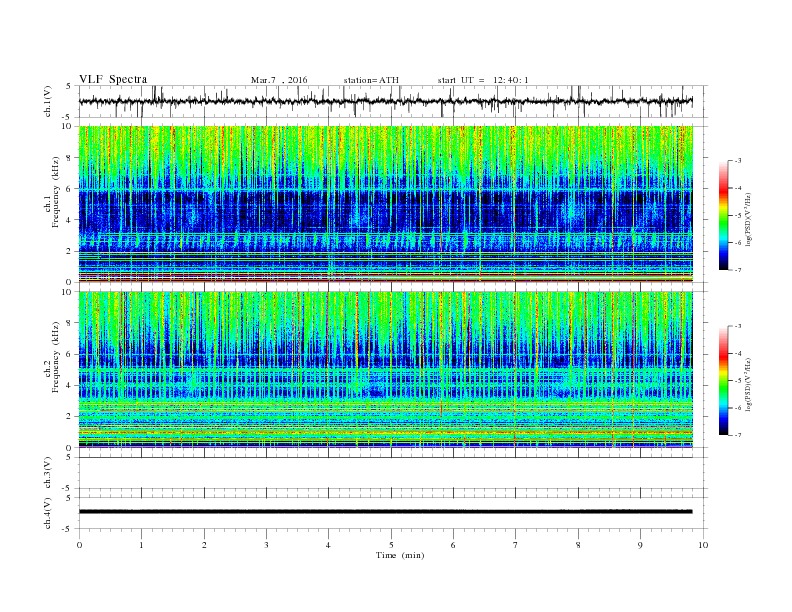Click the time axis tick label "5"
The image size is (792, 612).
(x=391, y=545)
